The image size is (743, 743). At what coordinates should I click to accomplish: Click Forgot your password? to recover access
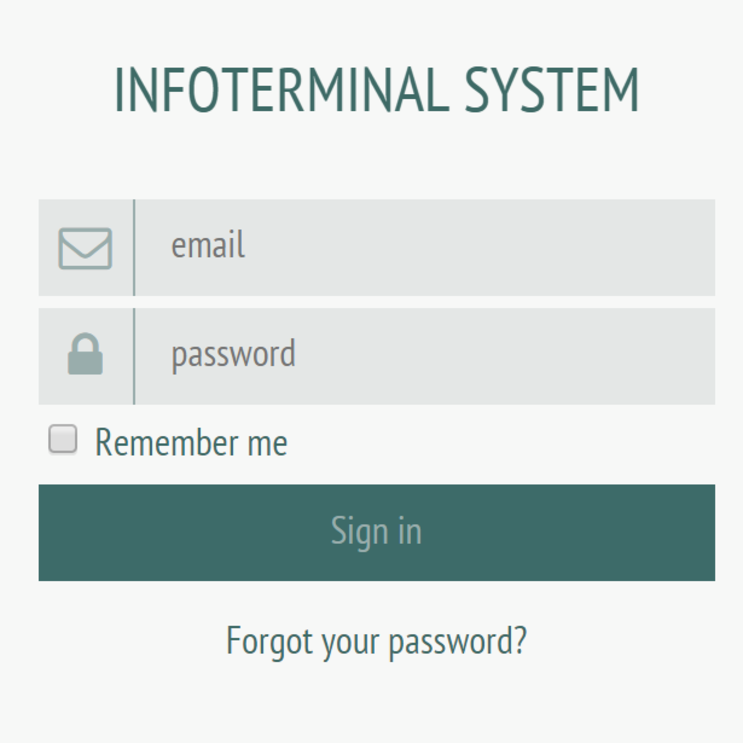click(x=376, y=641)
